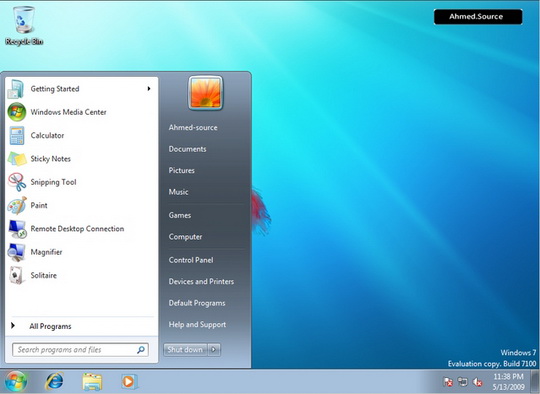Launch Paint by its label

click(39, 205)
